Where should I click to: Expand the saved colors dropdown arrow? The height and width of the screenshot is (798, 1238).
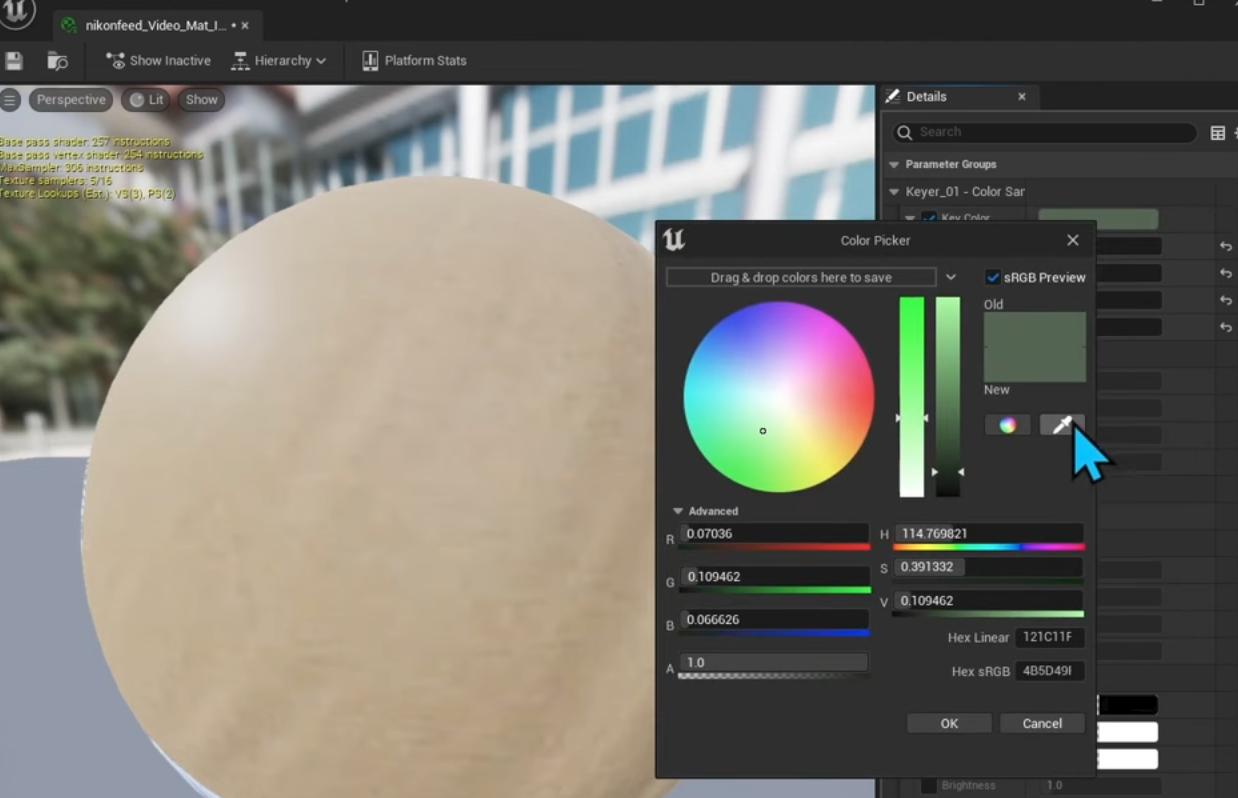coord(951,277)
